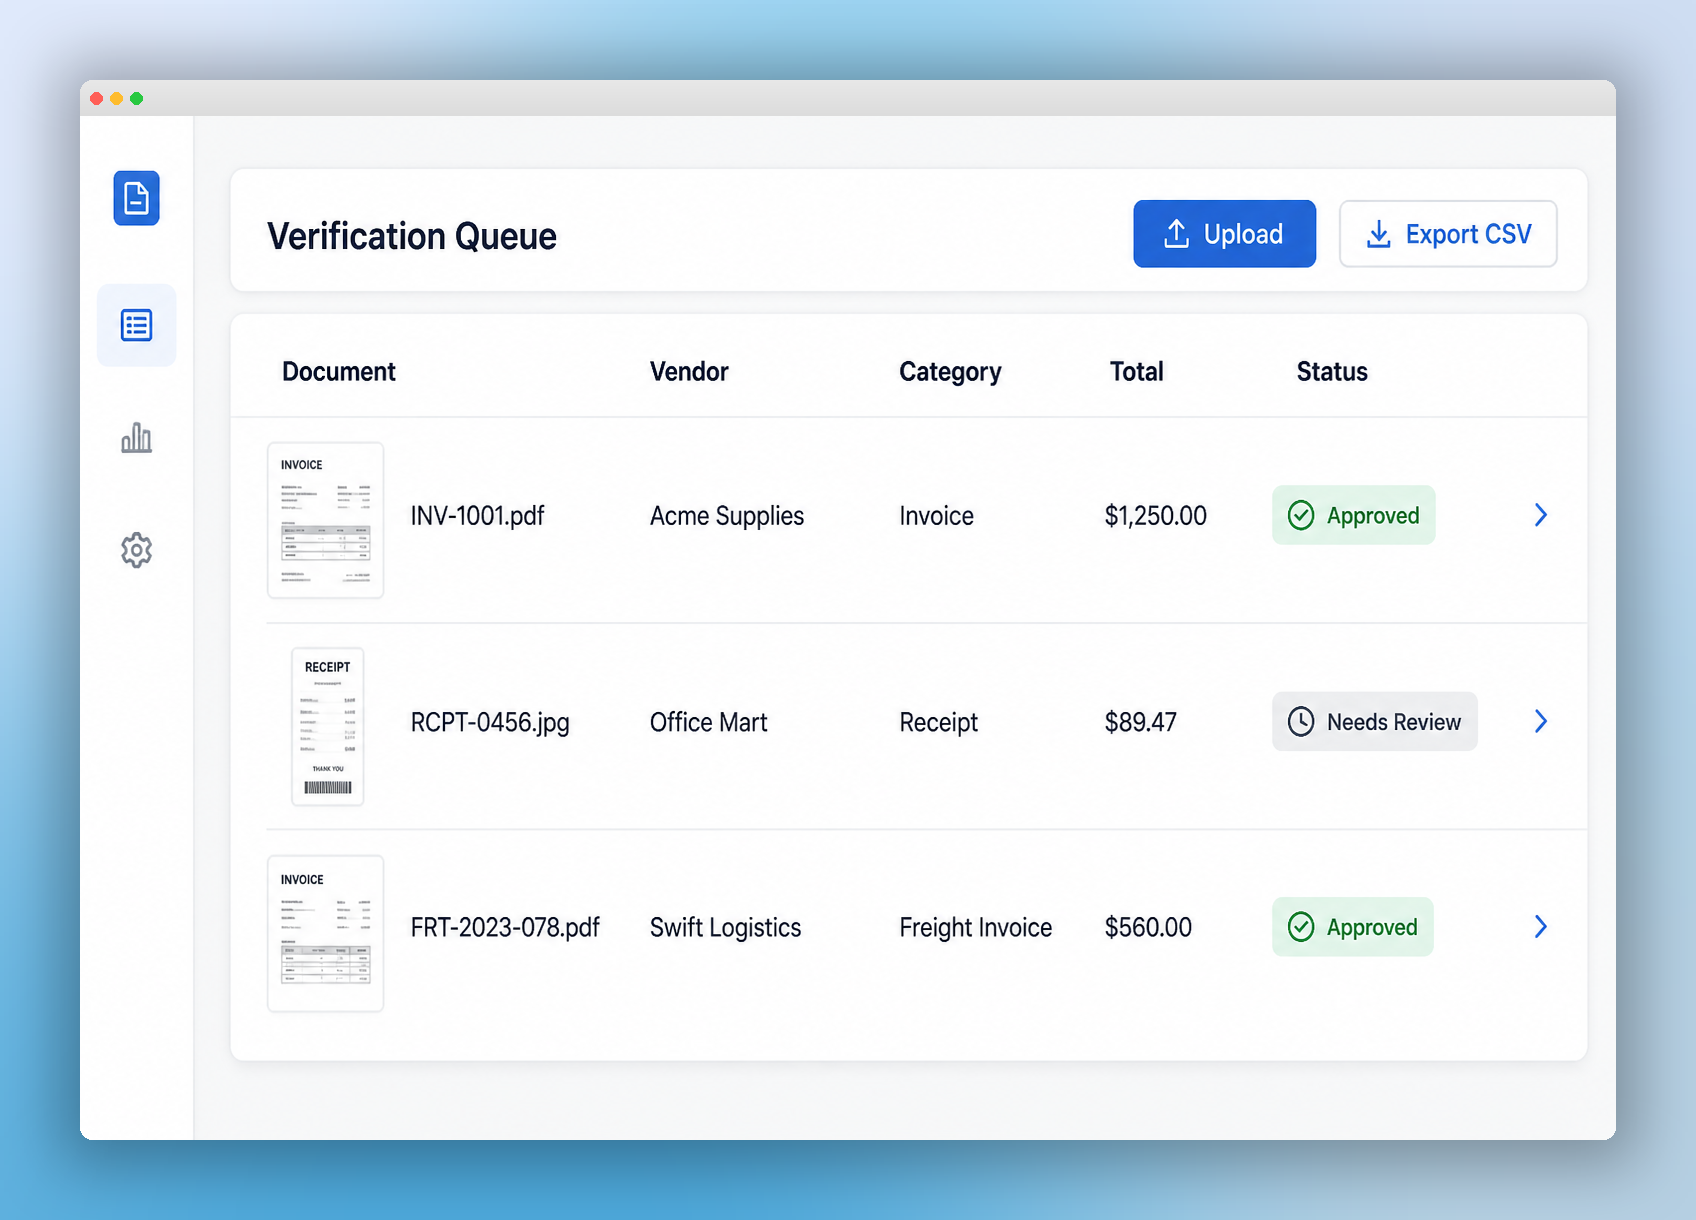Expand the INV-1001.pdf row chevron
This screenshot has width=1696, height=1220.
pos(1541,515)
